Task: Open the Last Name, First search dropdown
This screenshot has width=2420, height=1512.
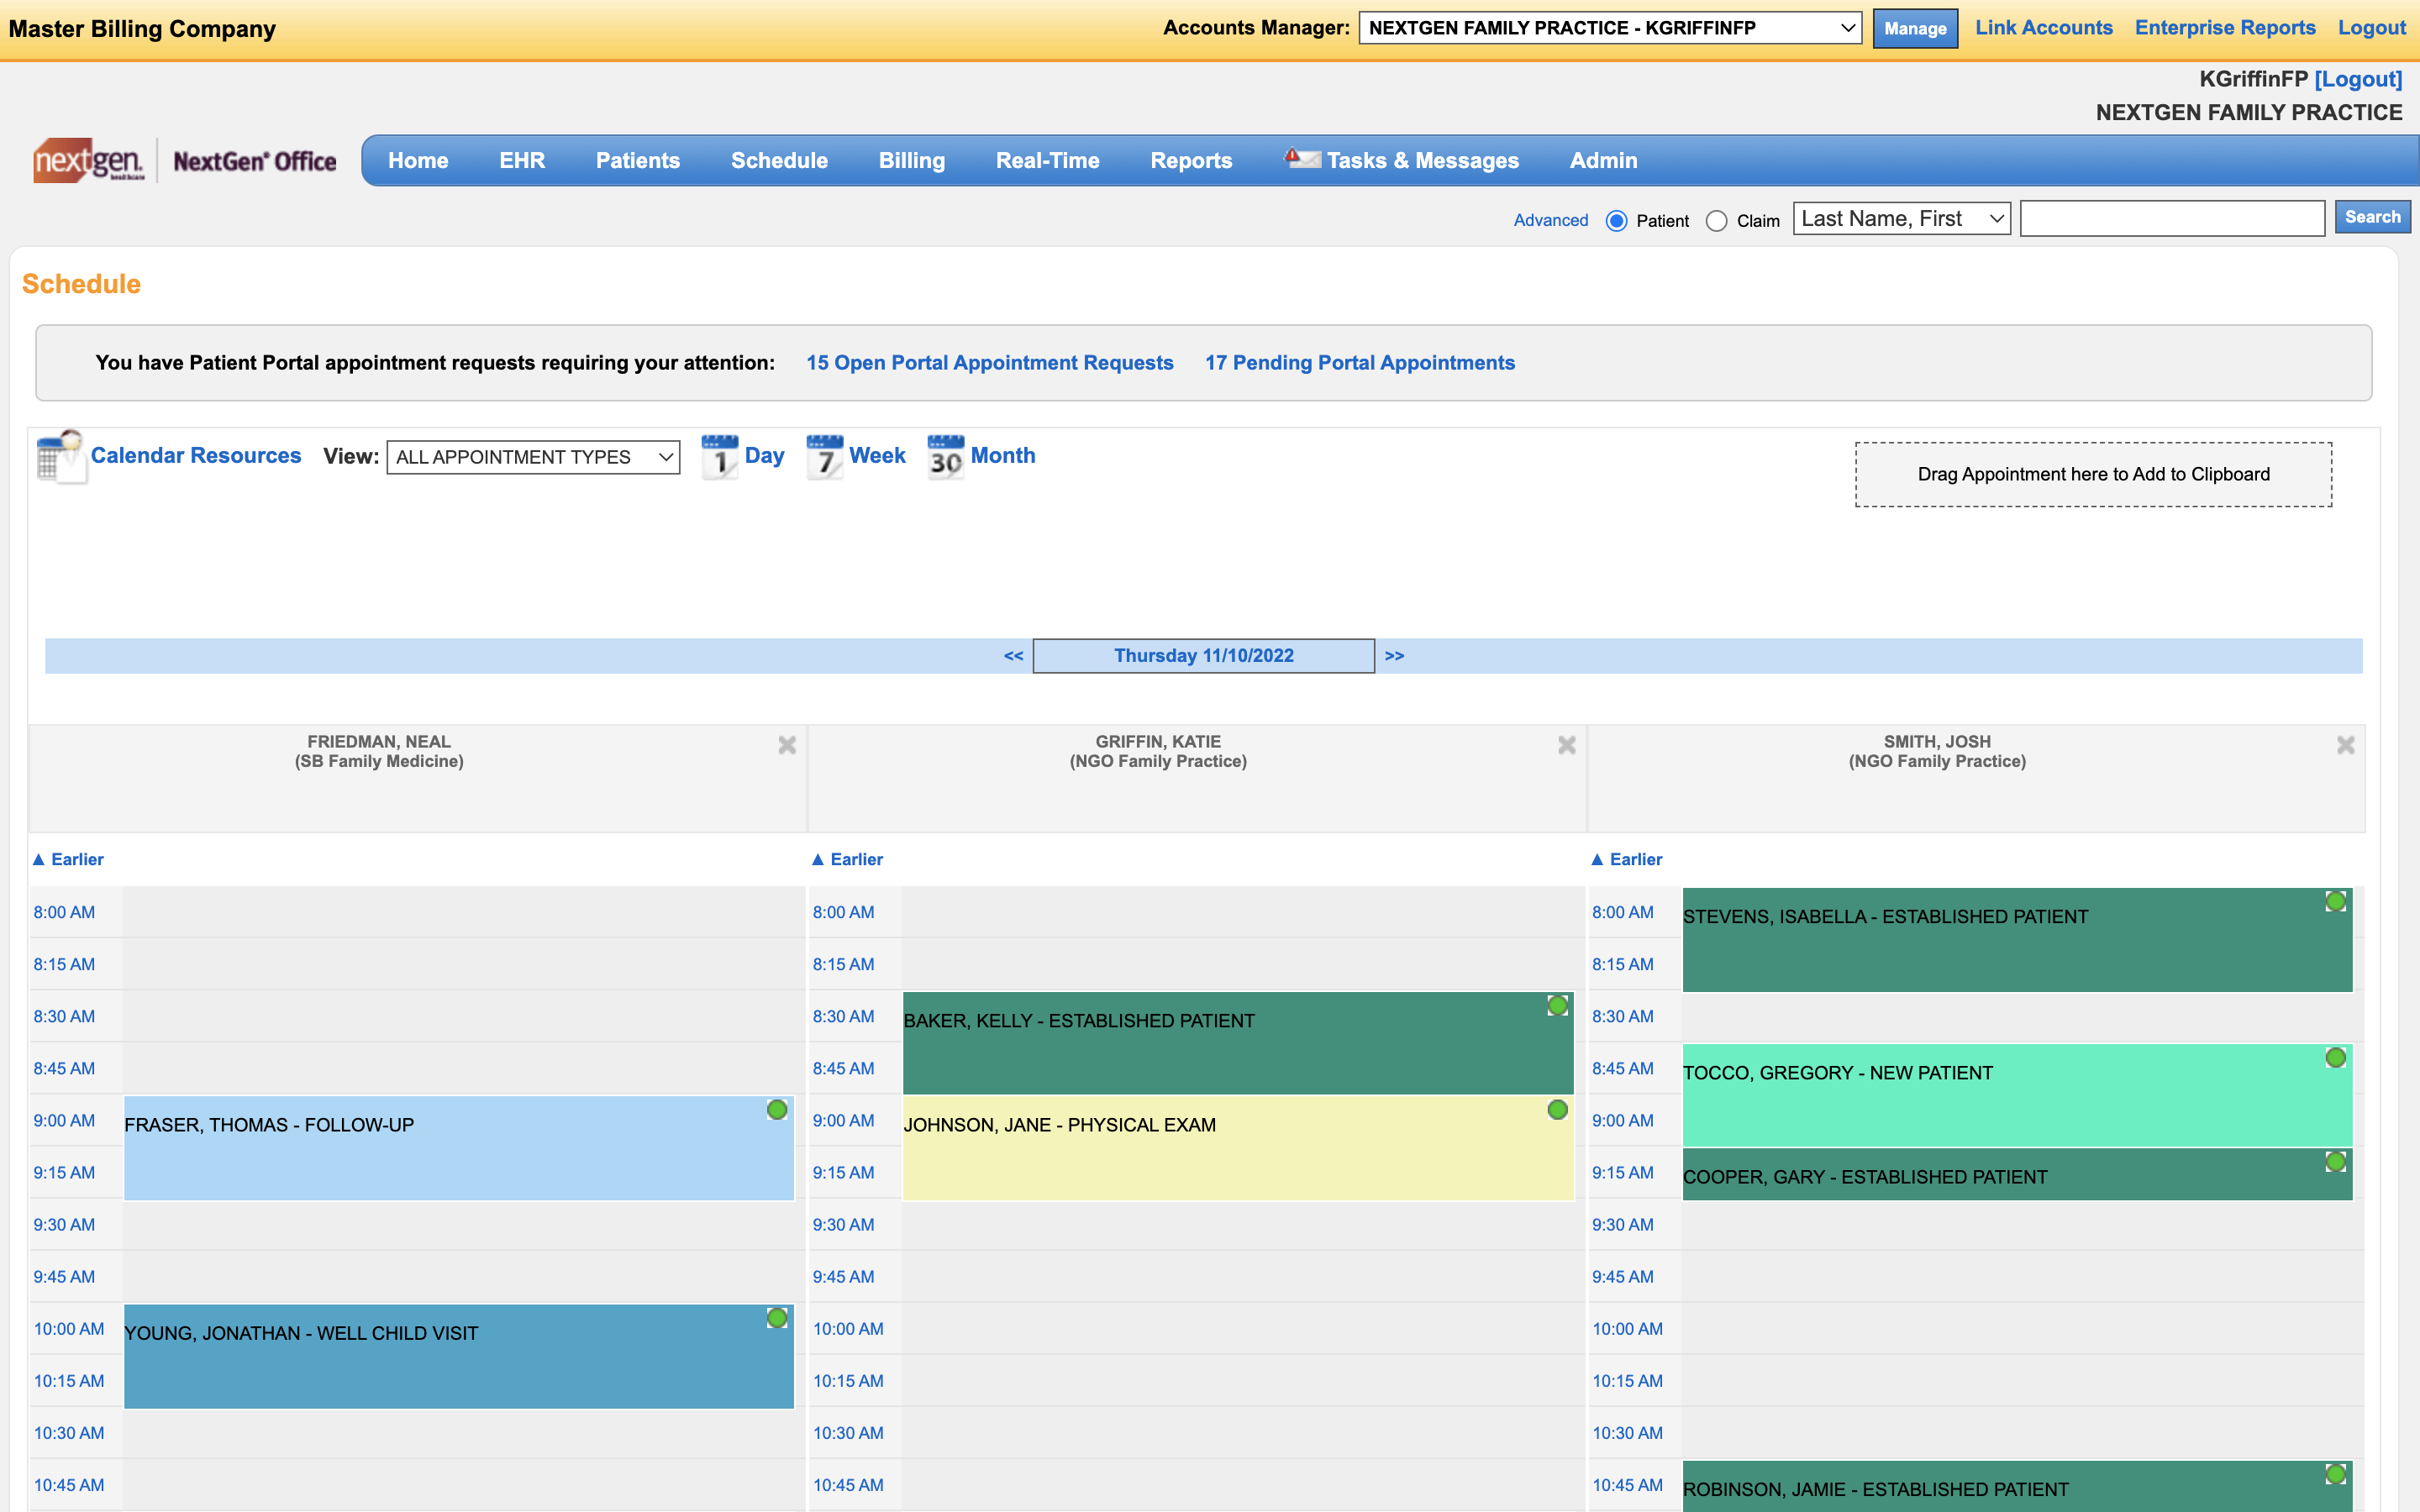Action: pos(1900,218)
